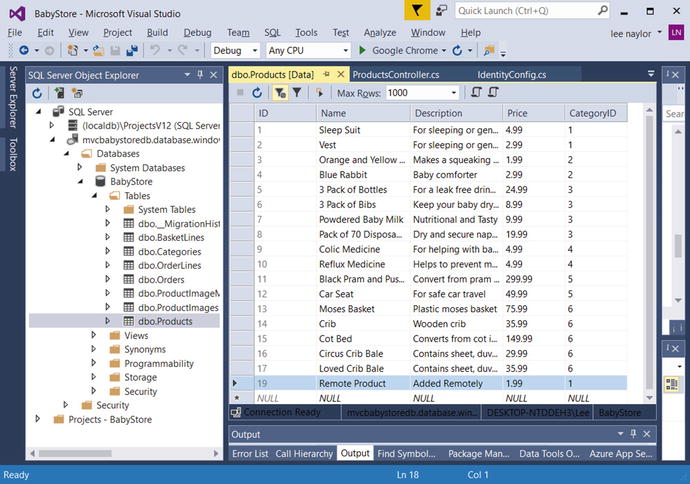Open the Package Manager Console tab
Screen dimensions: 690x484
(x=478, y=454)
